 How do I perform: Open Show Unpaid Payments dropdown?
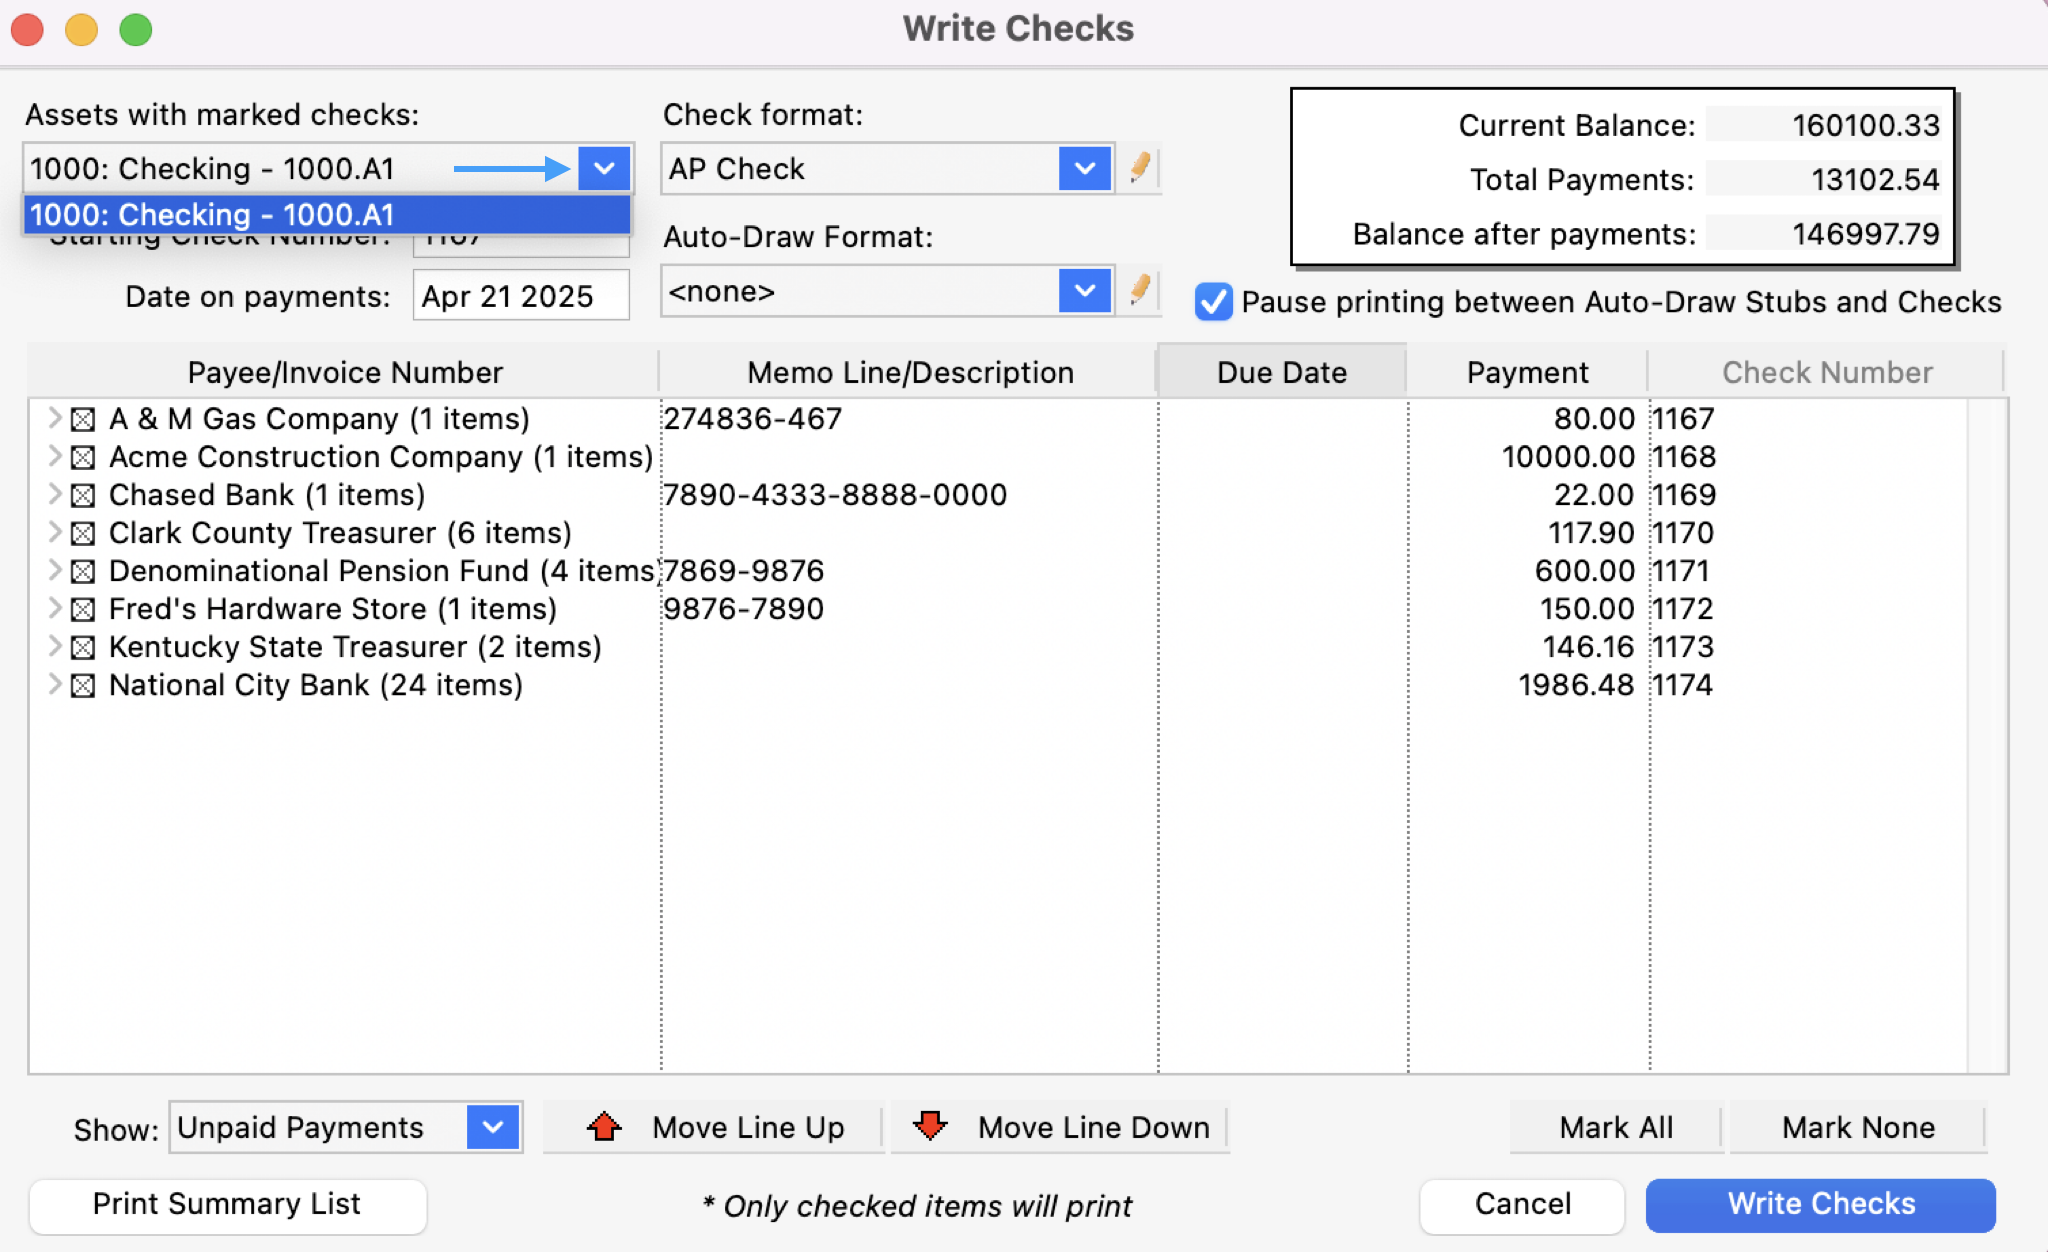point(493,1127)
